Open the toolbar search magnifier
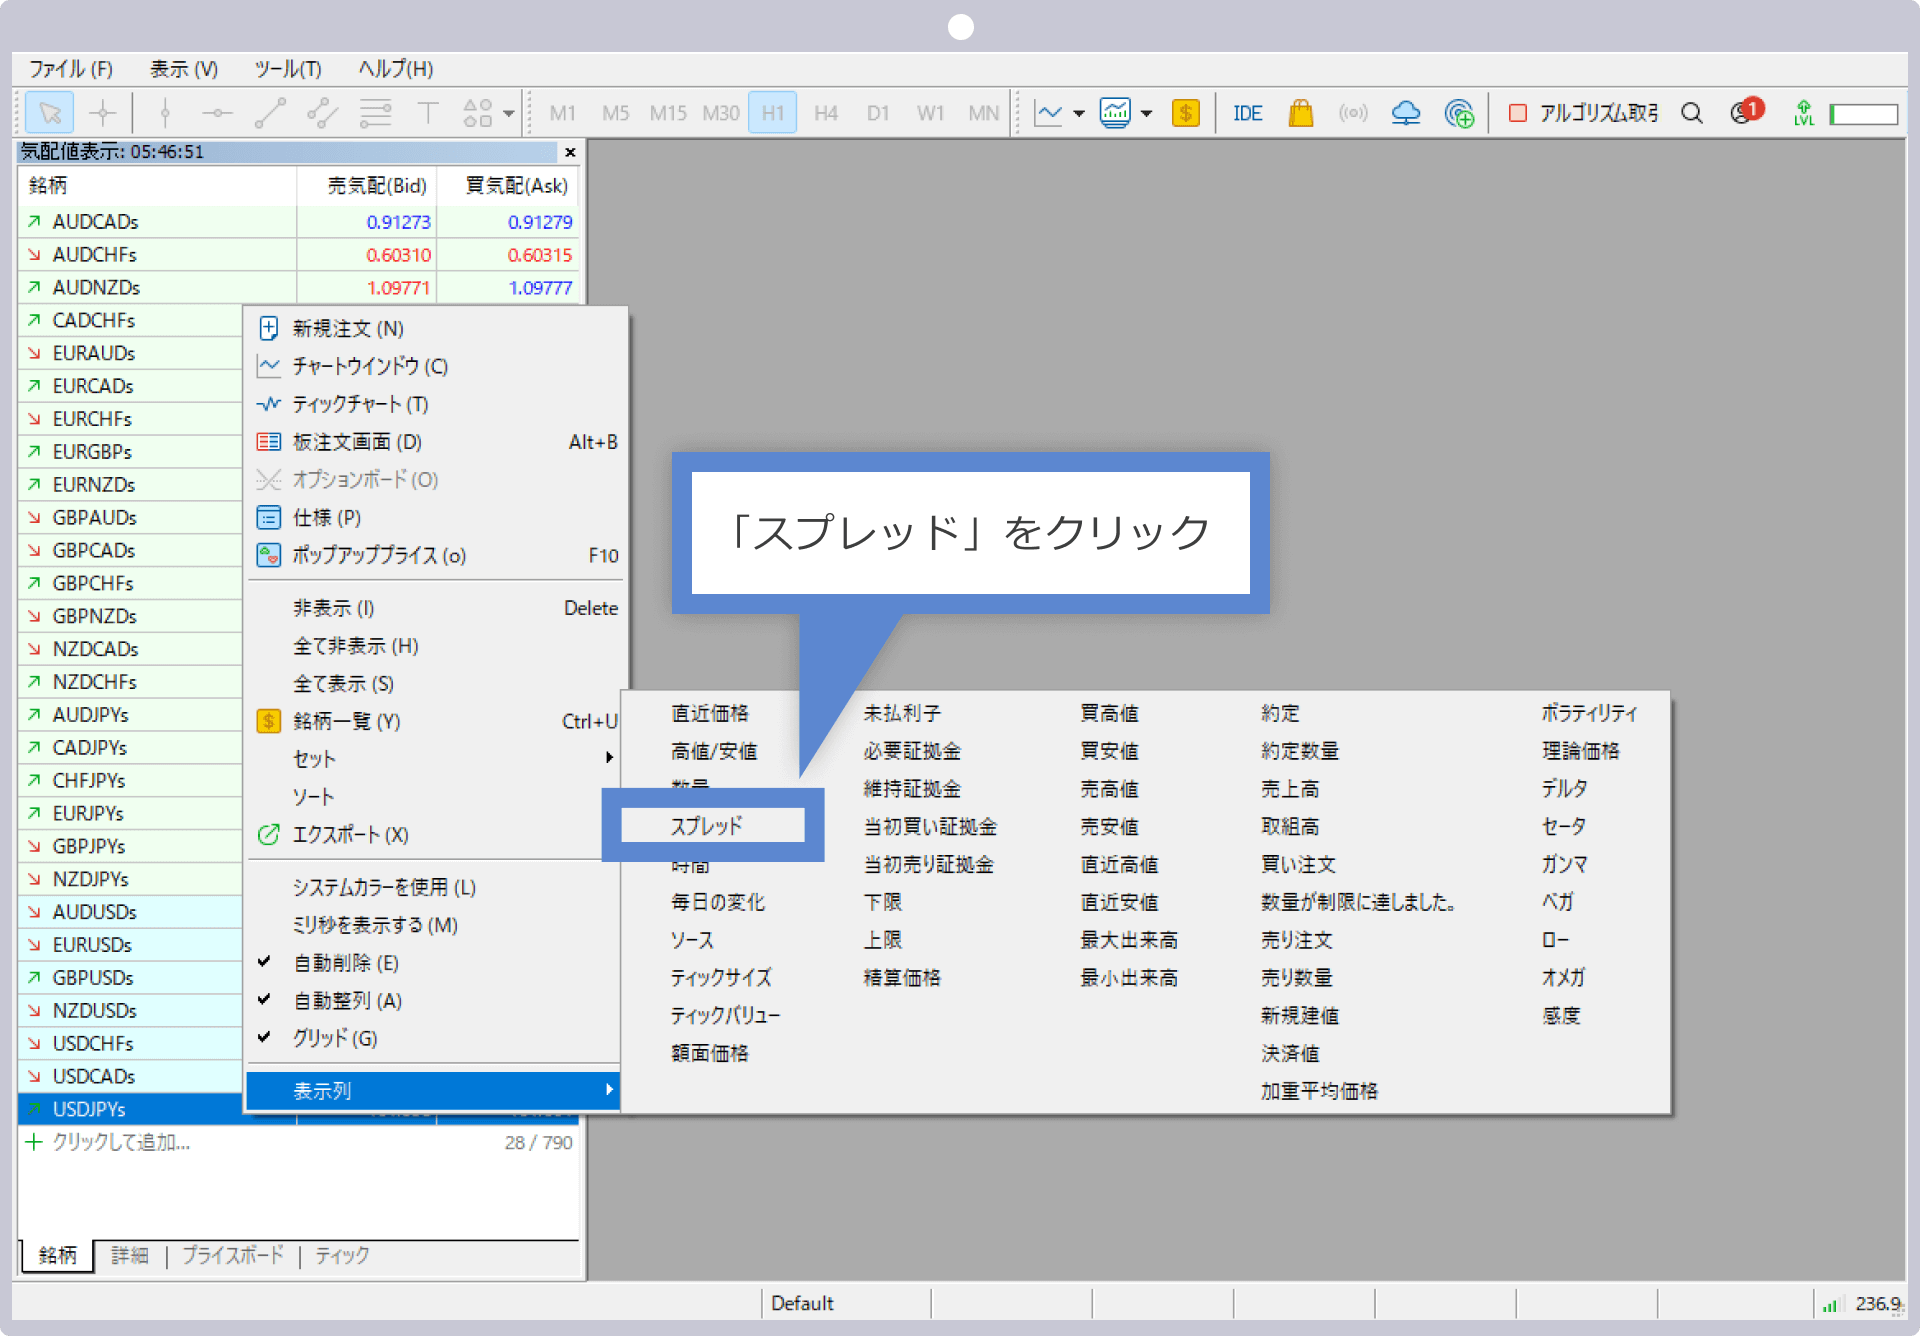Screen dimensions: 1920x1336 click(1691, 113)
